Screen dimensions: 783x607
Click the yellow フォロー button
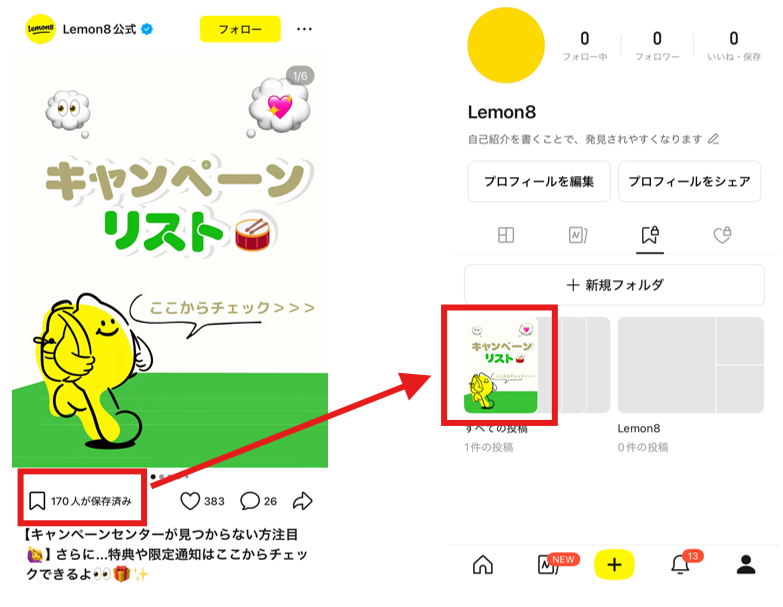[240, 29]
